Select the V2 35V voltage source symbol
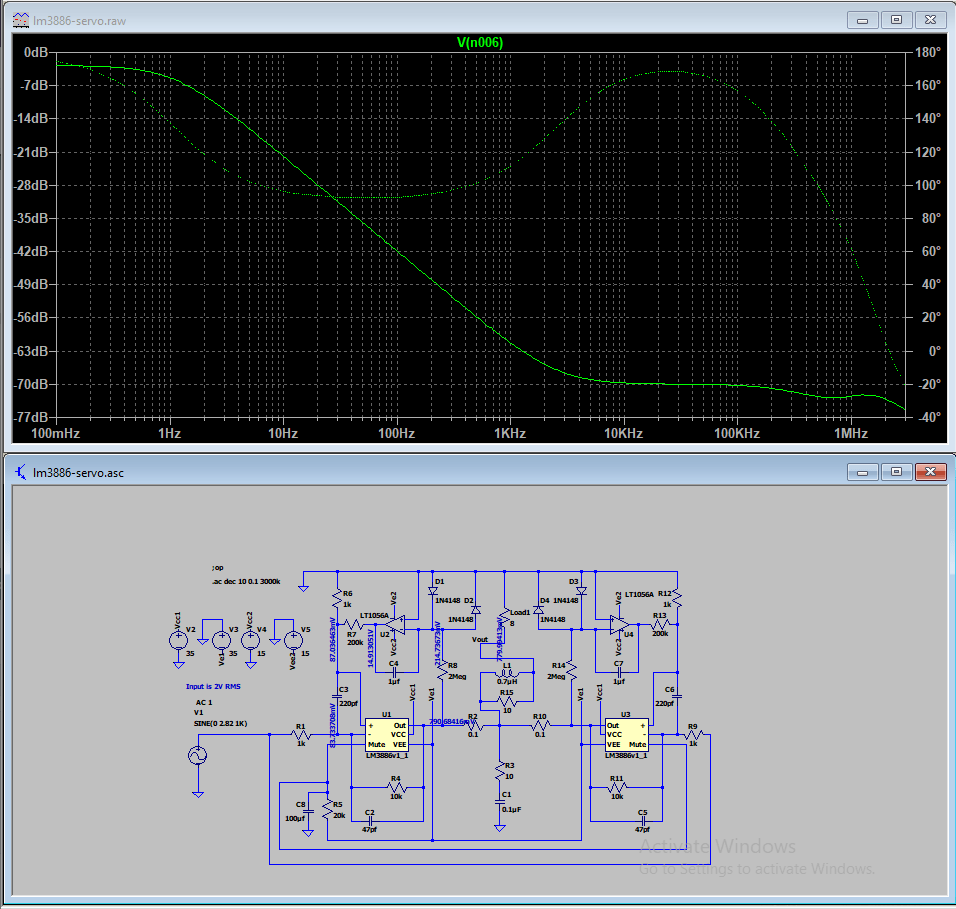 coord(178,640)
